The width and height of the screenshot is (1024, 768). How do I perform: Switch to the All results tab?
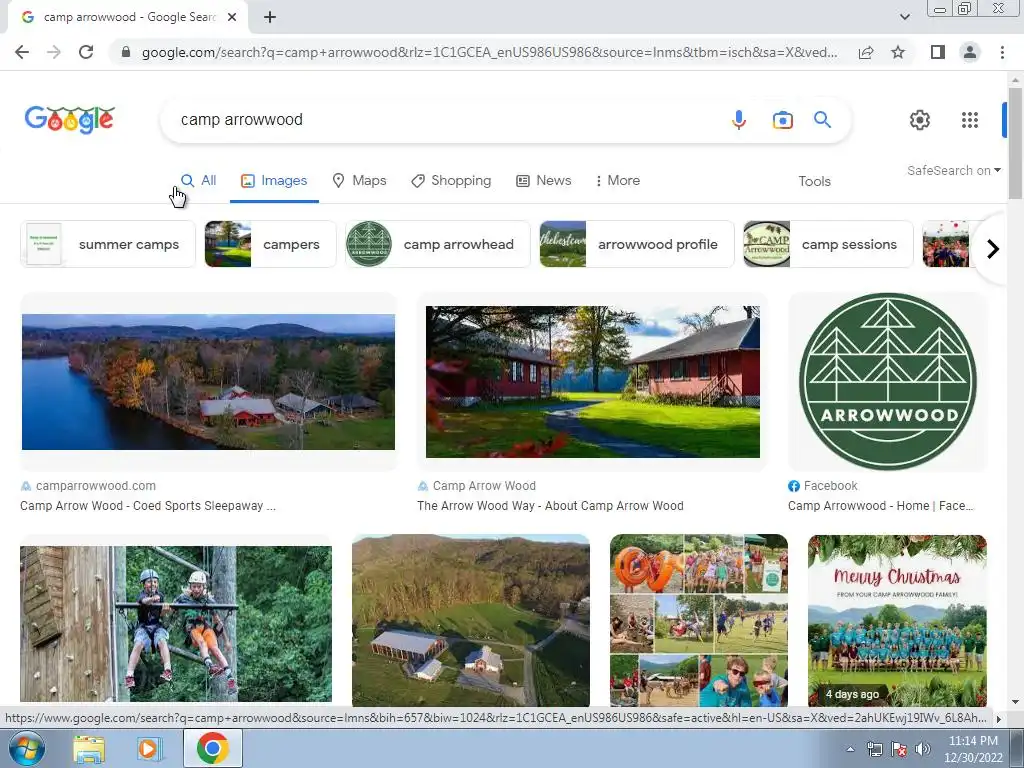tap(199, 181)
